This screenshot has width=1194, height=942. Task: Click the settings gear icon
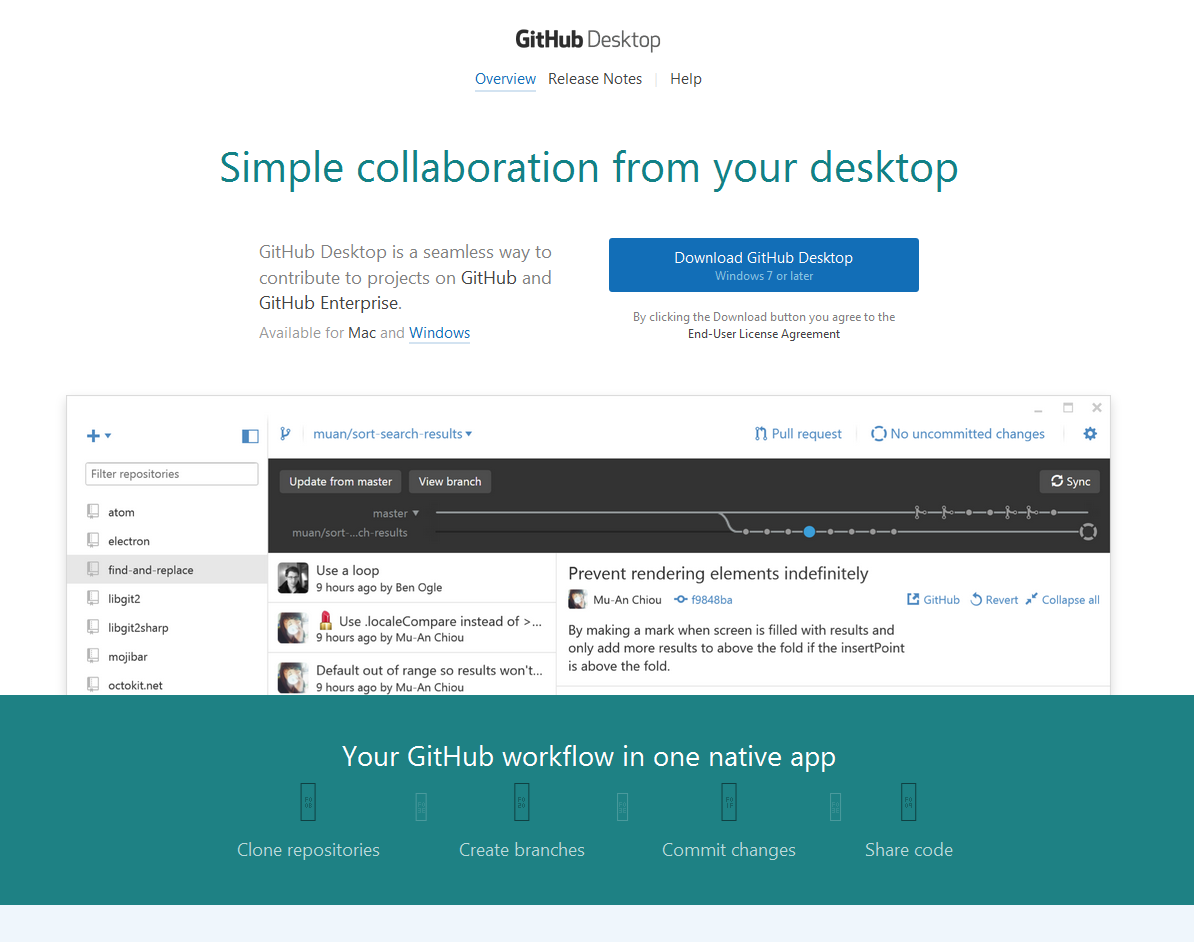click(x=1090, y=434)
